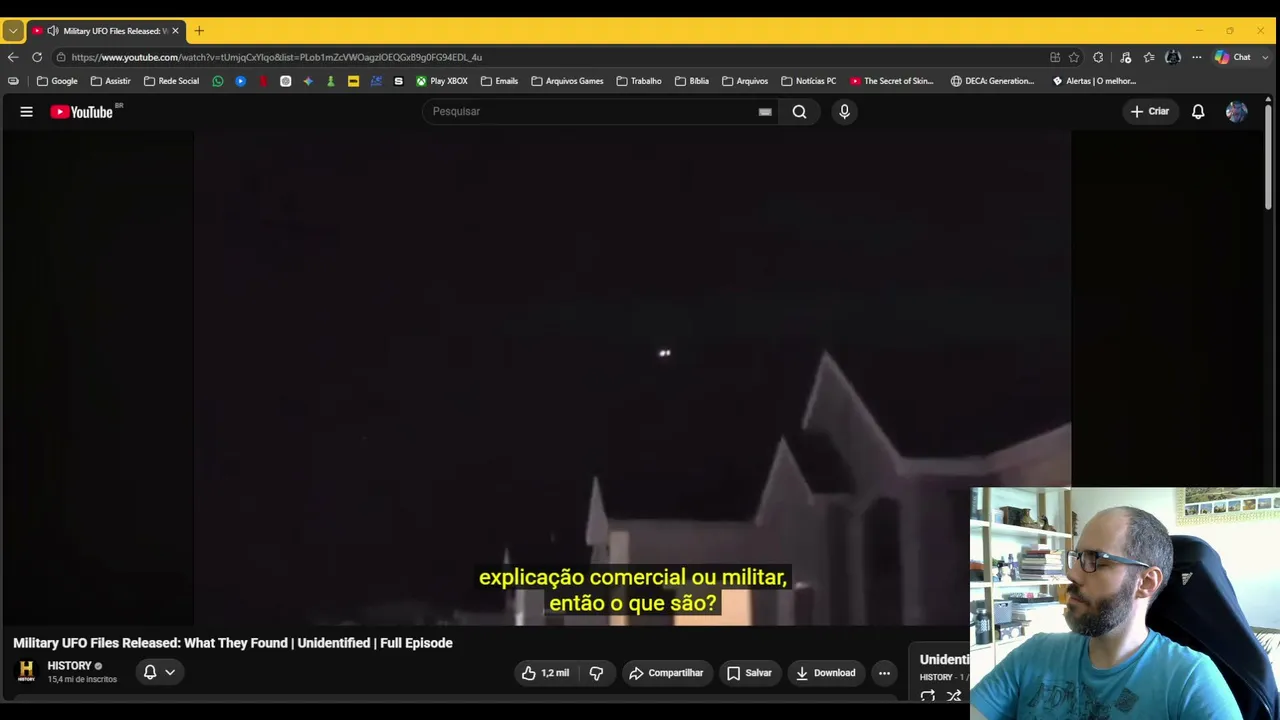Screen dimensions: 1280x720
Task: View site information padlock icon
Action: [61, 57]
